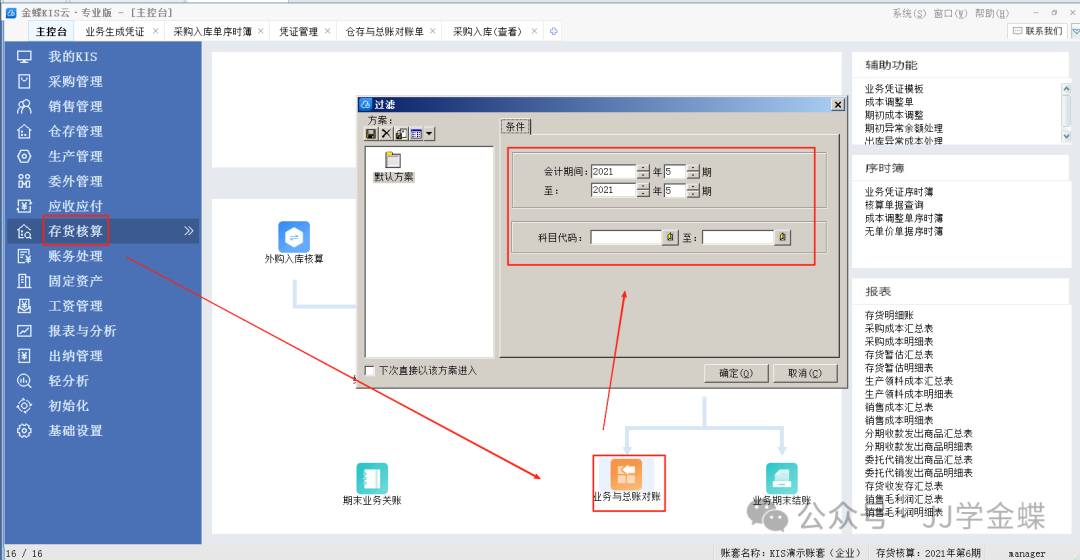Click the delete scheme X icon
1080x560 pixels.
coord(386,134)
